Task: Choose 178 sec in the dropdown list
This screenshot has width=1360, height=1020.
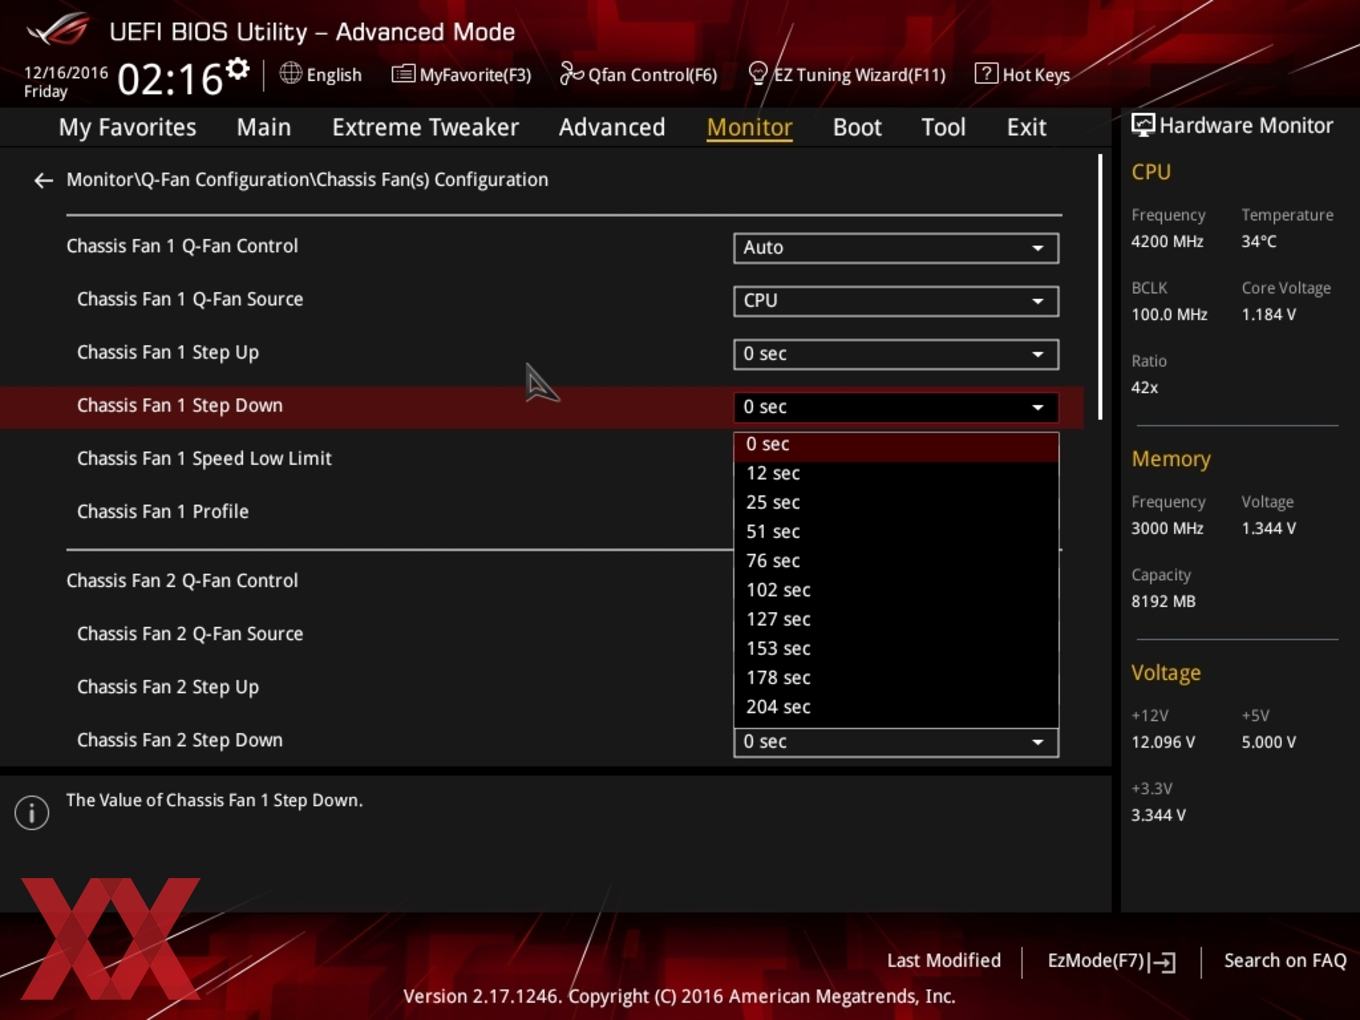Action: tap(896, 678)
